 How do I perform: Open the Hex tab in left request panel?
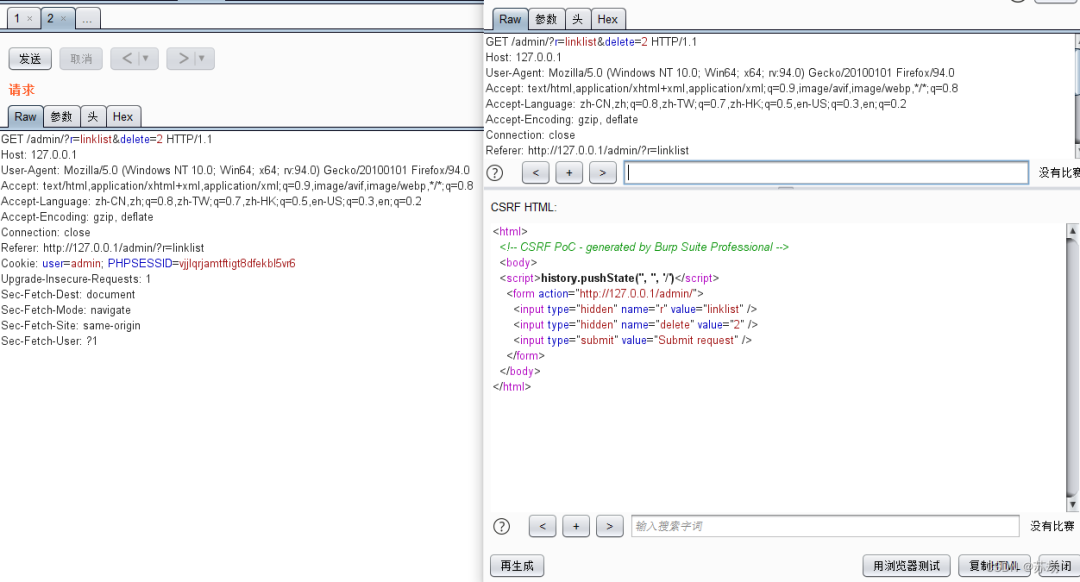point(123,116)
